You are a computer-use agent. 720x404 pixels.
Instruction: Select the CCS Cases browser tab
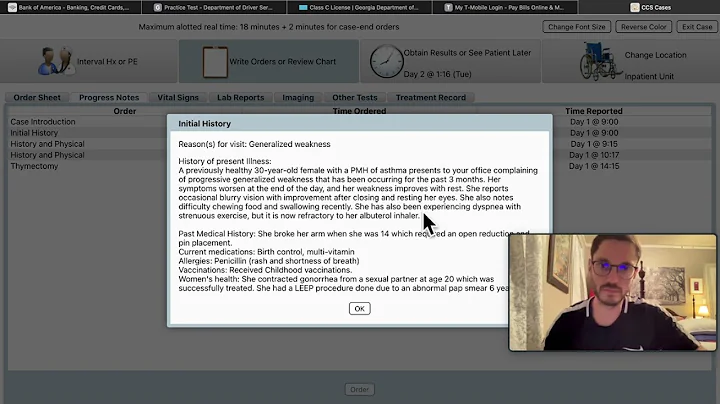[x=649, y=7]
